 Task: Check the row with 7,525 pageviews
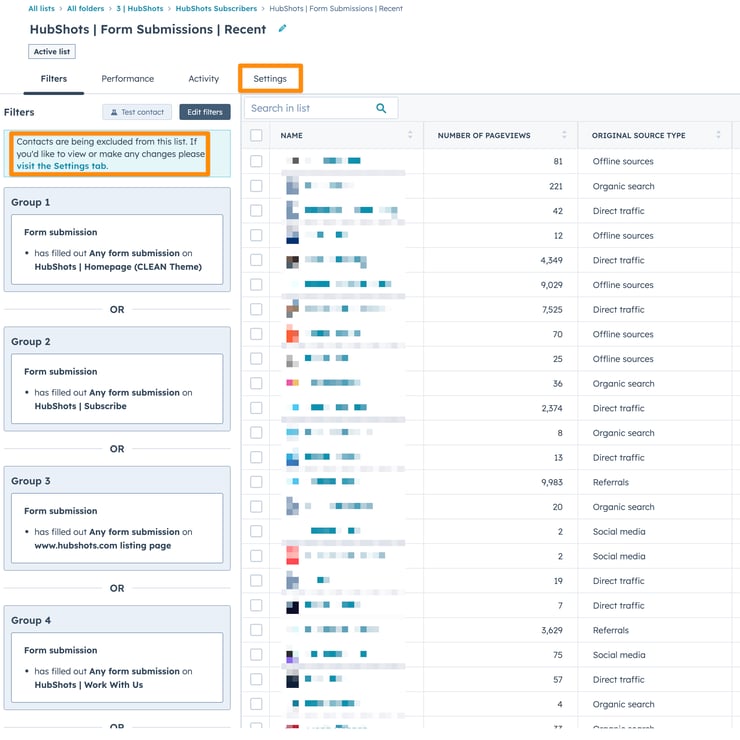[256, 309]
